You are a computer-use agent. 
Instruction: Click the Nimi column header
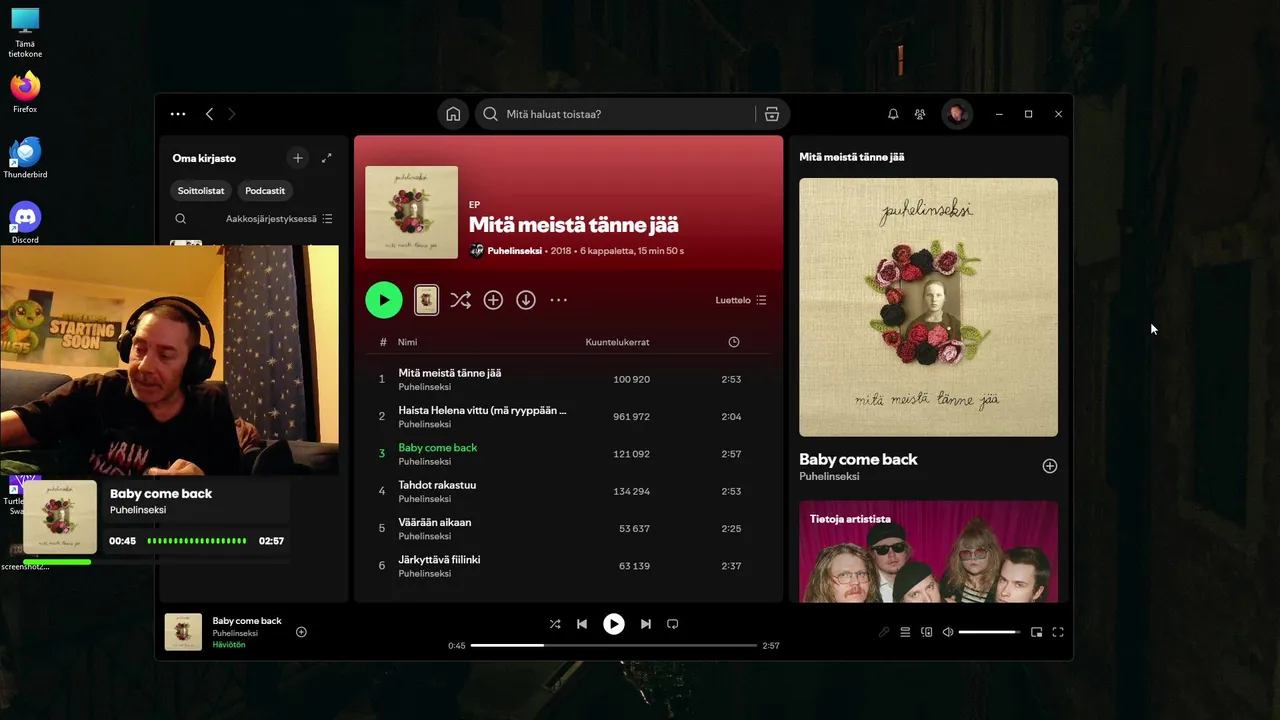pos(408,342)
